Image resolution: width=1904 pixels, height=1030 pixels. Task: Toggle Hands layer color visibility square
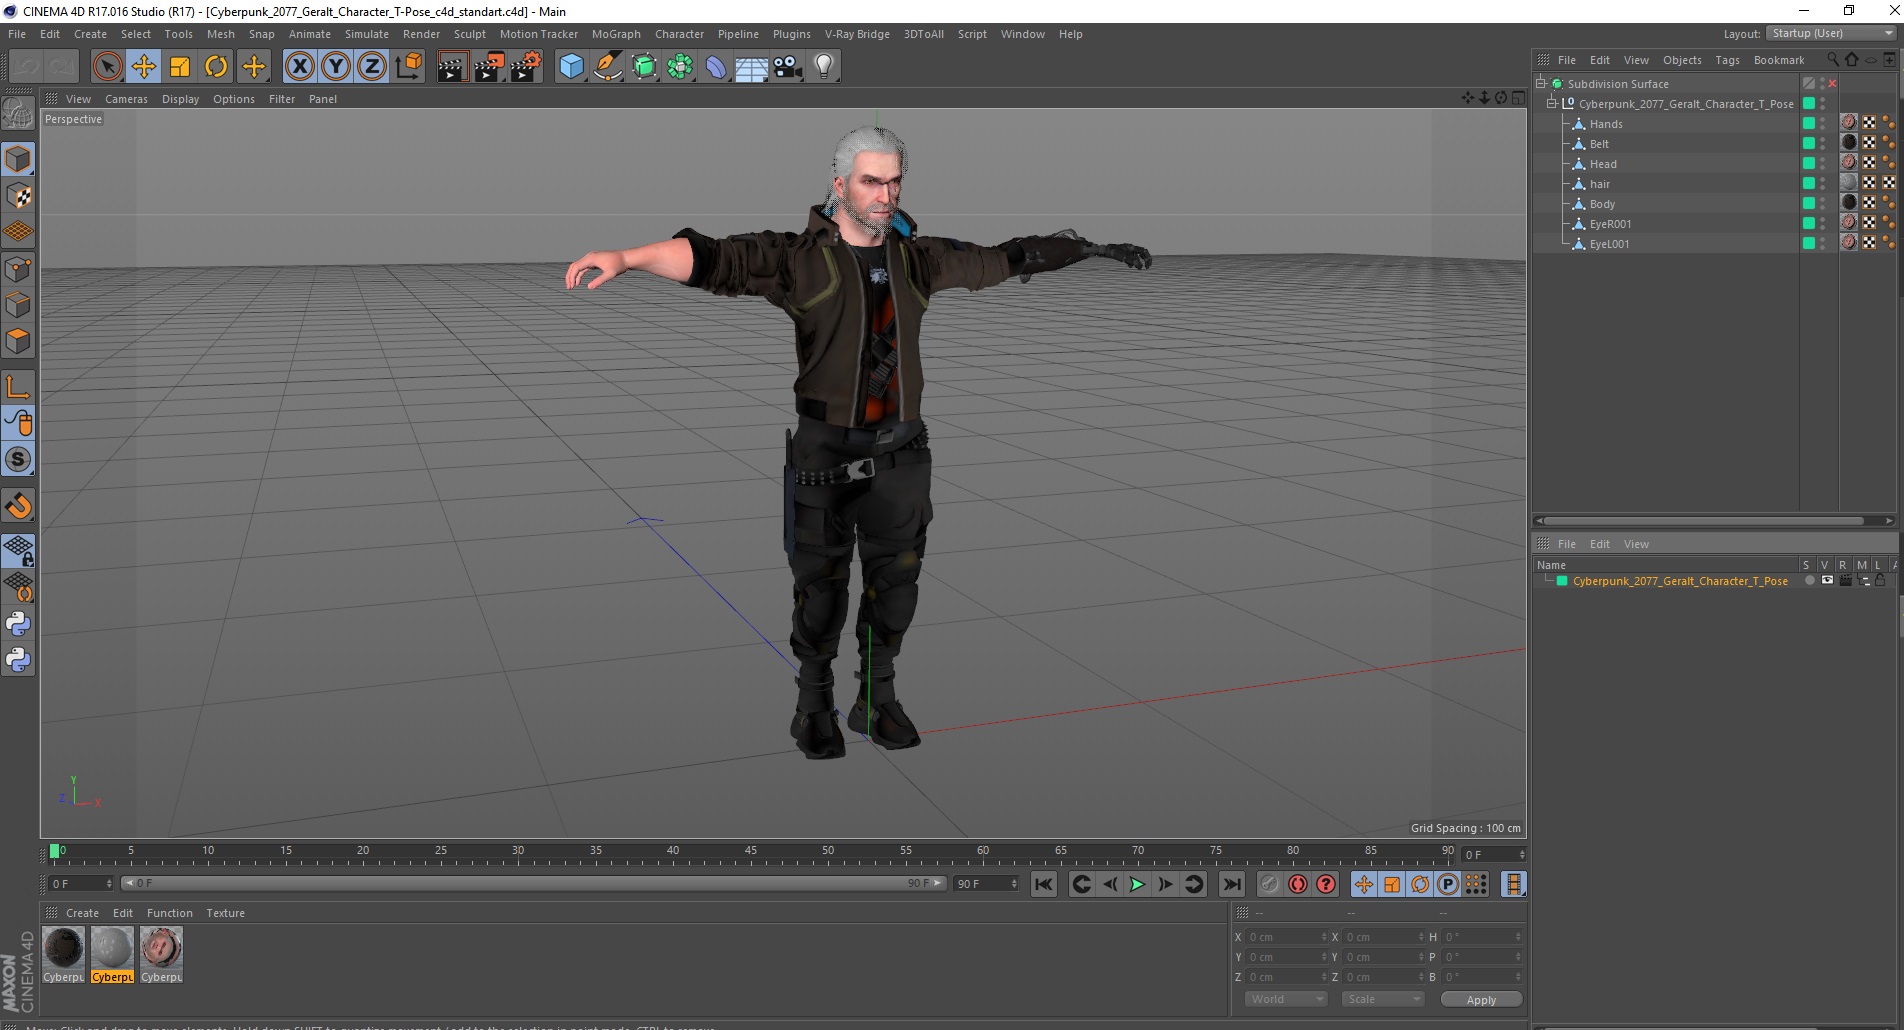tap(1808, 123)
